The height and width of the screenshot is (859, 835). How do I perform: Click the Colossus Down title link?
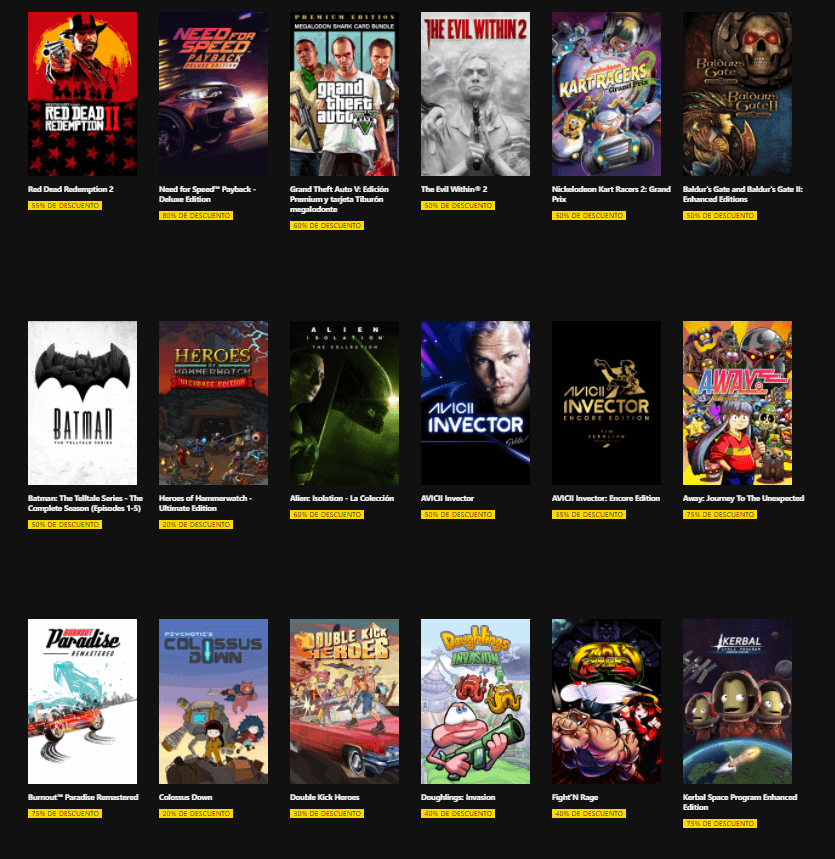185,797
